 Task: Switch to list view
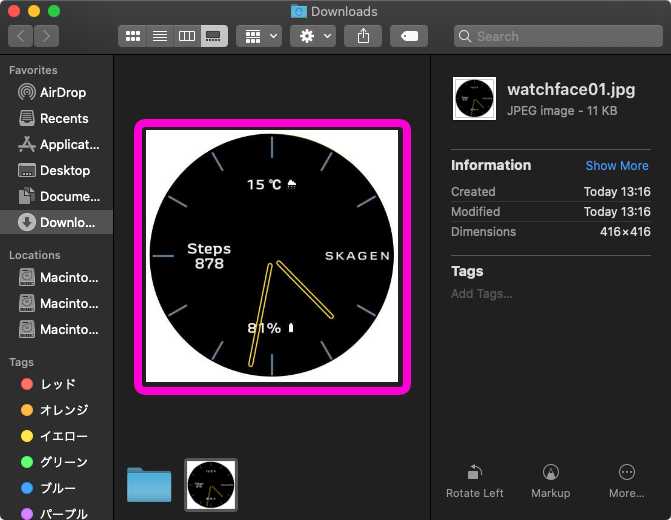(160, 36)
